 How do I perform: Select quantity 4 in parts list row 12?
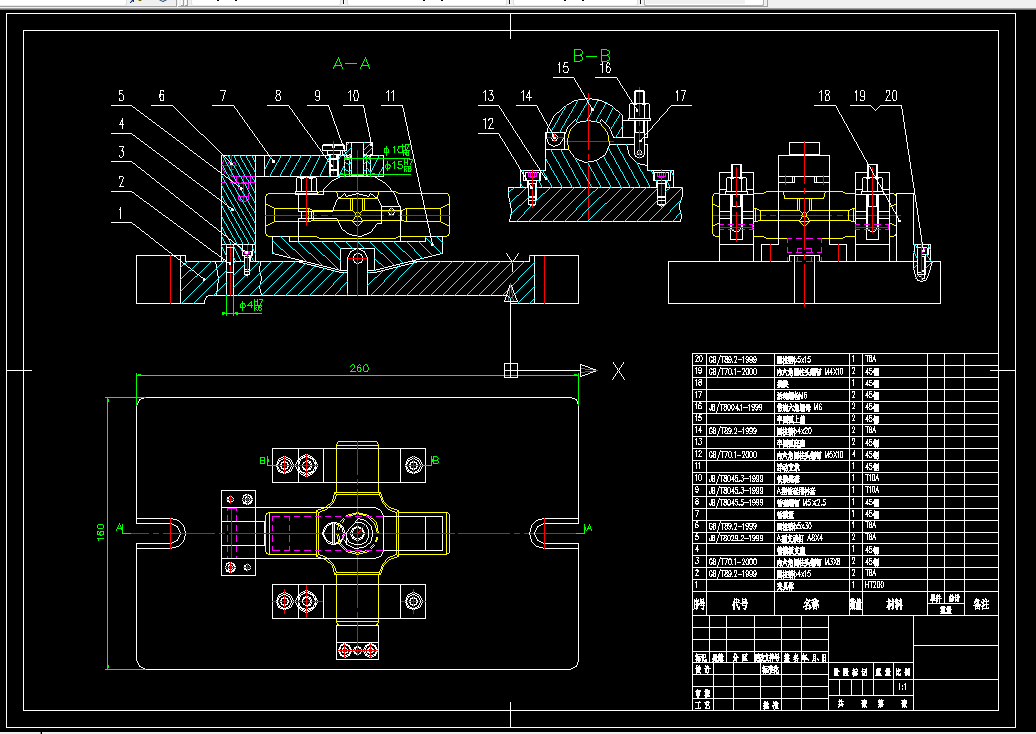pos(854,455)
